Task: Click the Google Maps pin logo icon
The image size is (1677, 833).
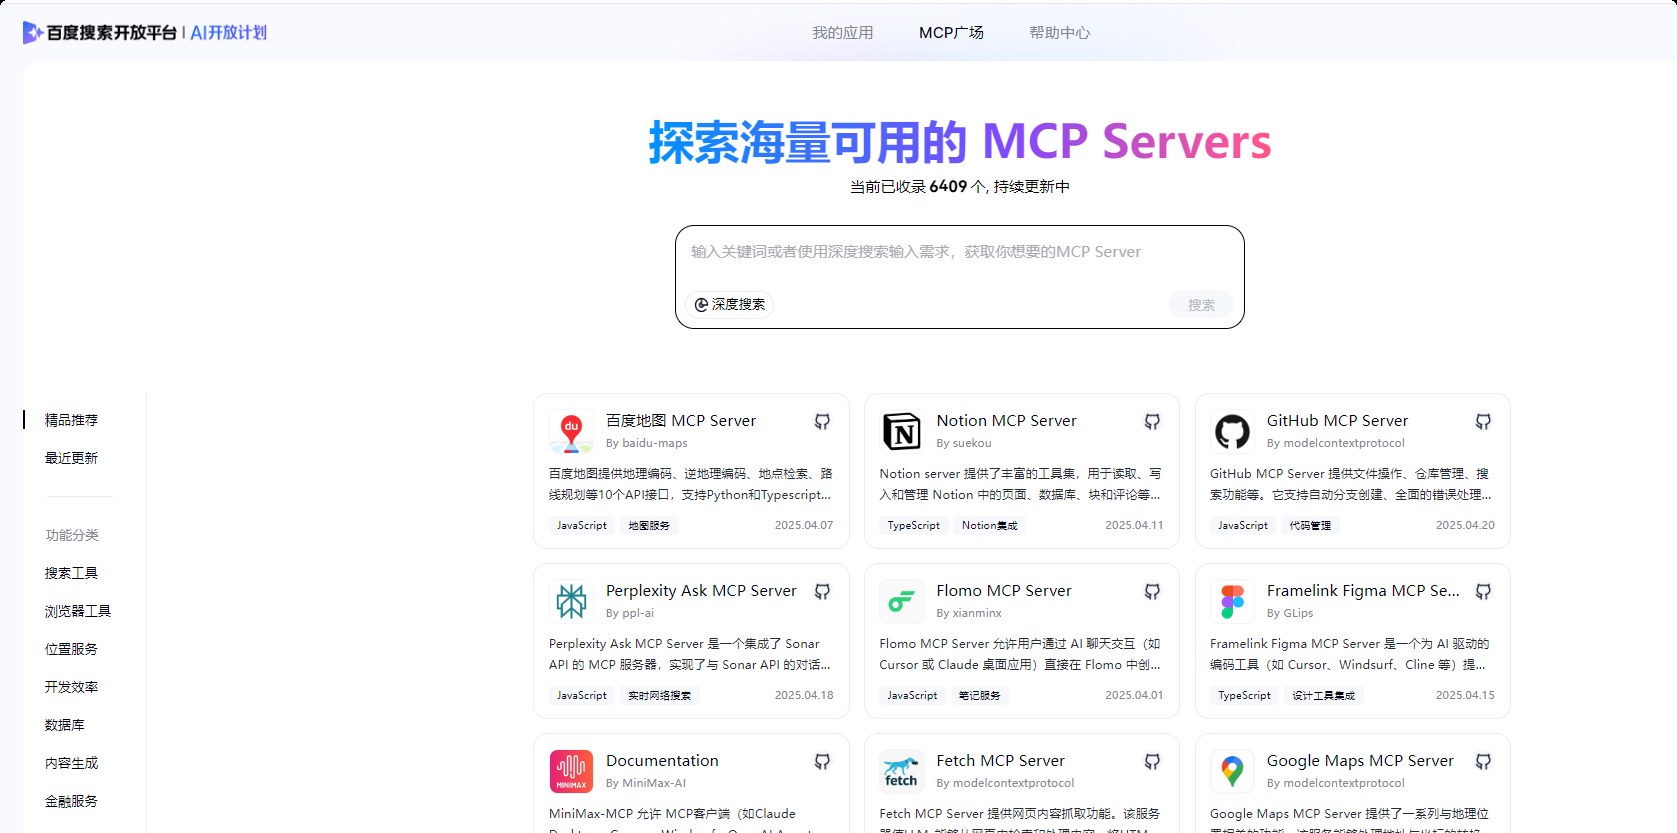Action: pos(1232,771)
